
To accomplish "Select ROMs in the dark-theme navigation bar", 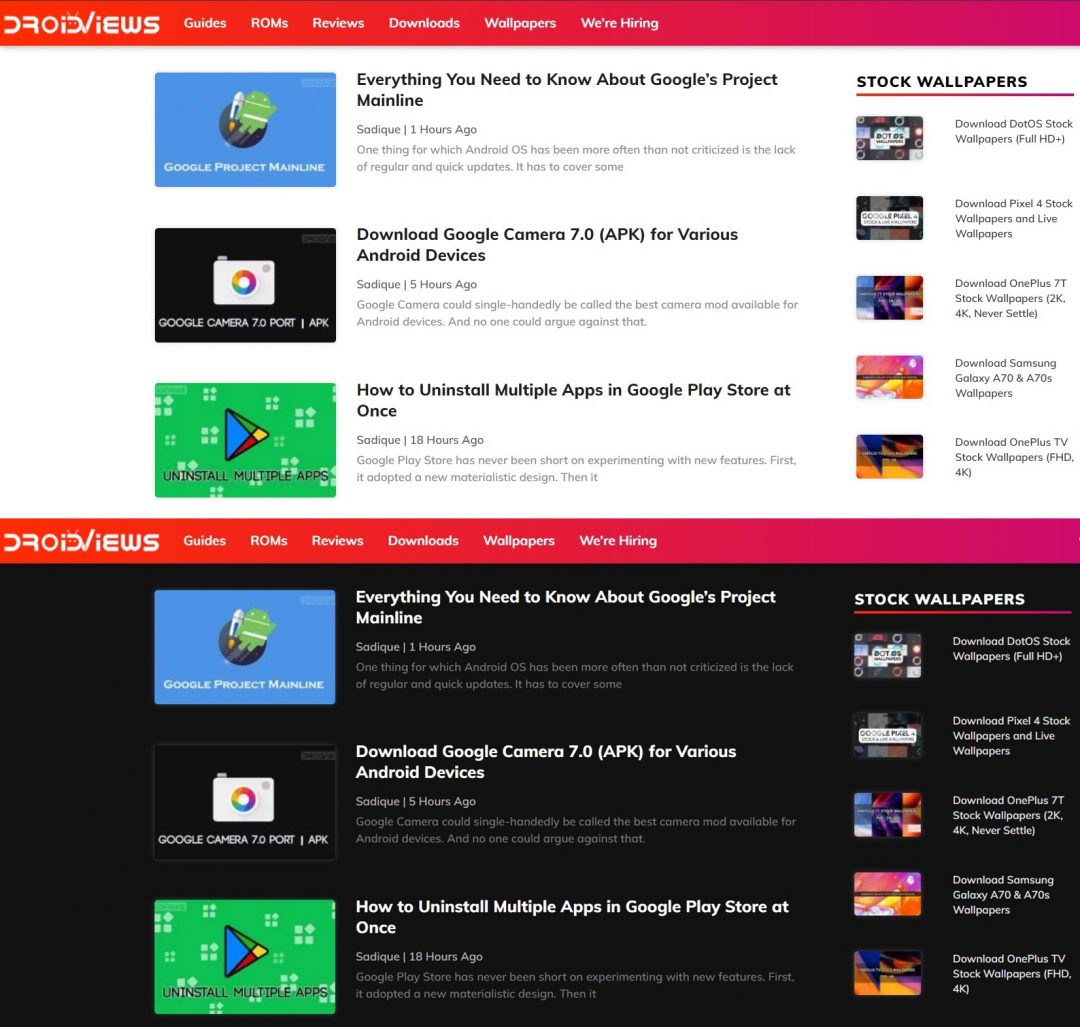I will [x=268, y=541].
